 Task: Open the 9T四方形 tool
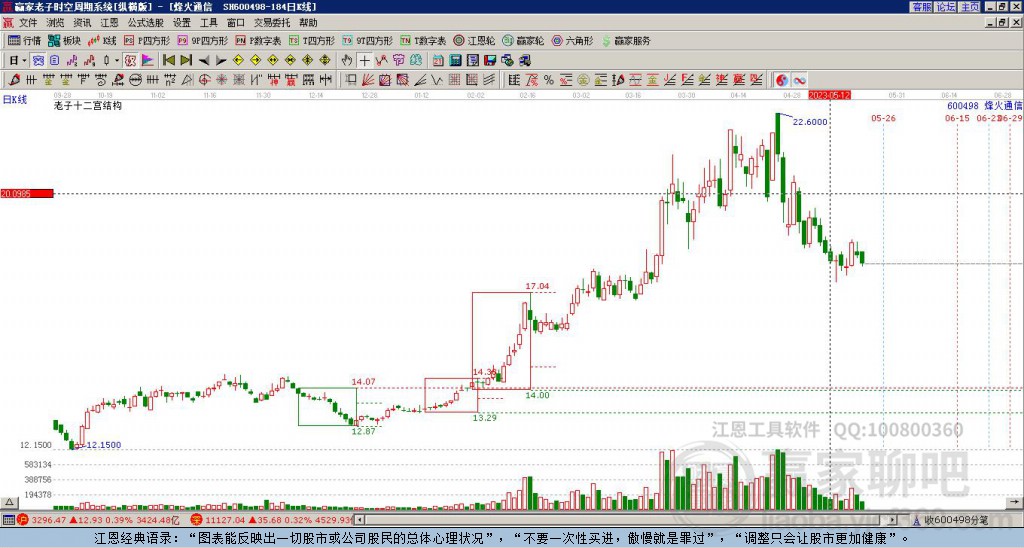coord(368,40)
